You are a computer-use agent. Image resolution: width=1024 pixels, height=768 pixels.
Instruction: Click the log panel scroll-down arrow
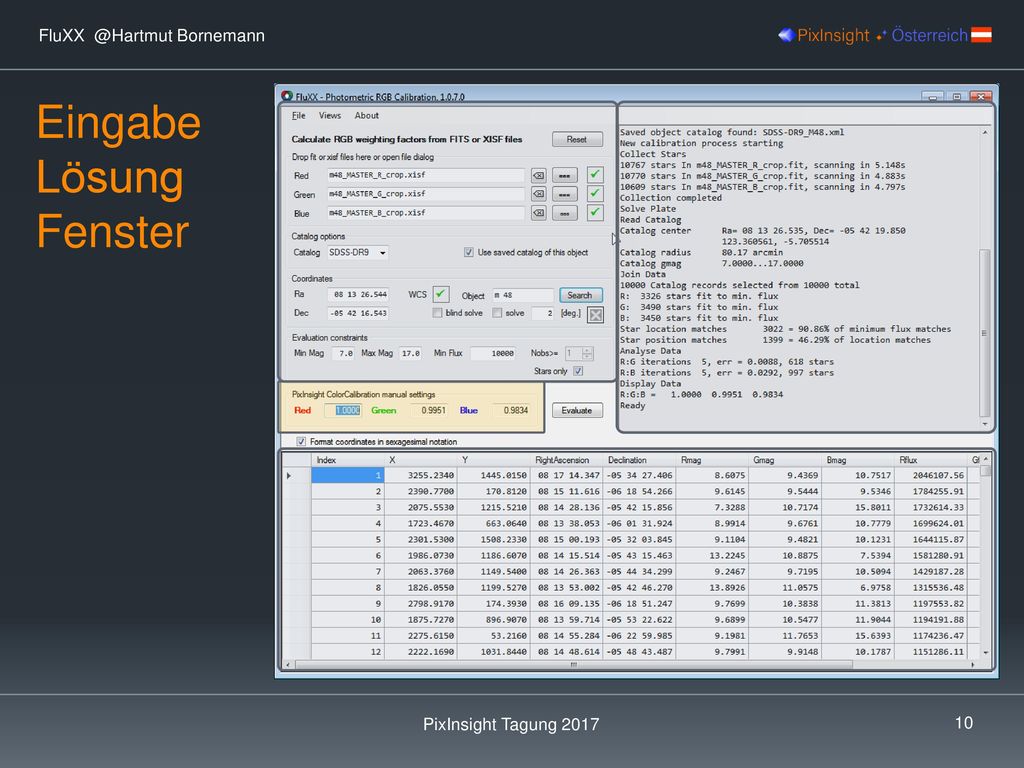(x=985, y=424)
